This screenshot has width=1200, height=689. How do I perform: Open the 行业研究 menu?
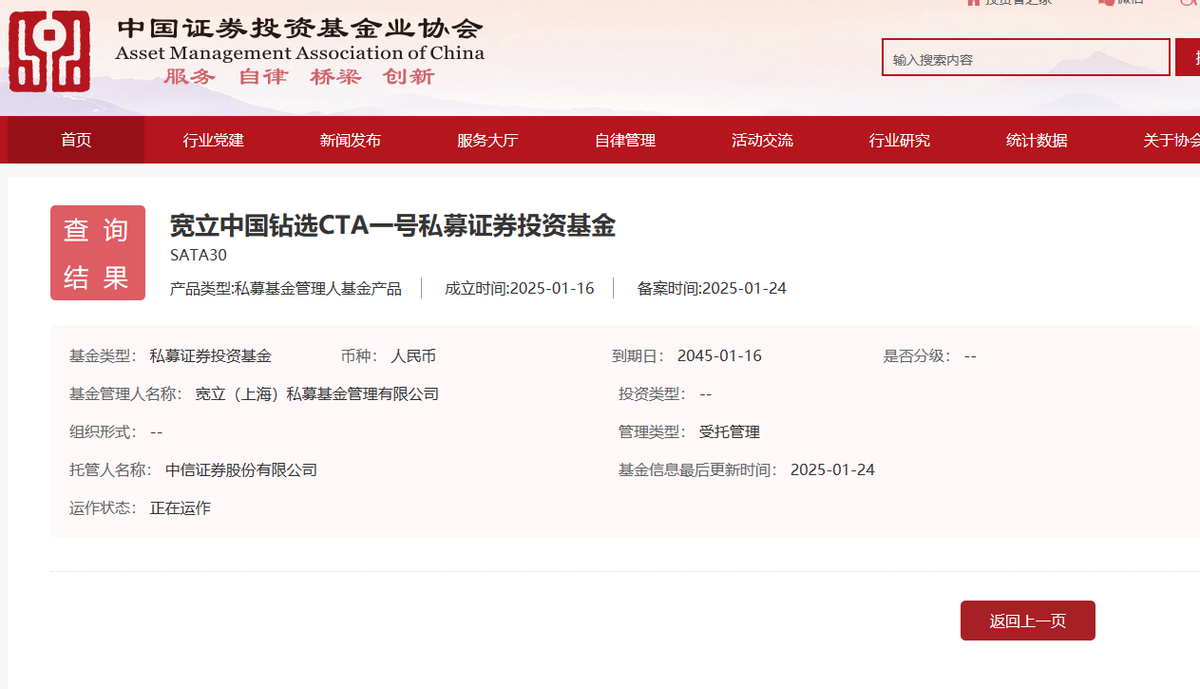click(x=899, y=140)
